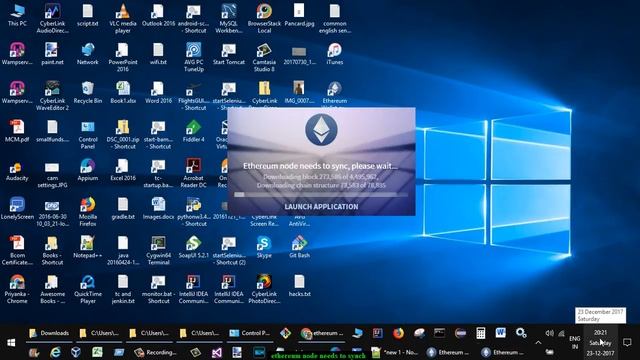Open Start Tomcat desktop shortcut
640x360 pixels.
point(229,54)
